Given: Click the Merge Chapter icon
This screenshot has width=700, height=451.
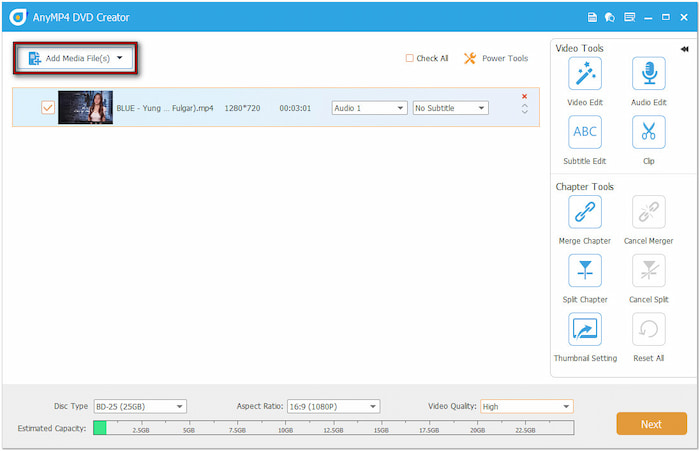Looking at the screenshot, I should pos(584,212).
